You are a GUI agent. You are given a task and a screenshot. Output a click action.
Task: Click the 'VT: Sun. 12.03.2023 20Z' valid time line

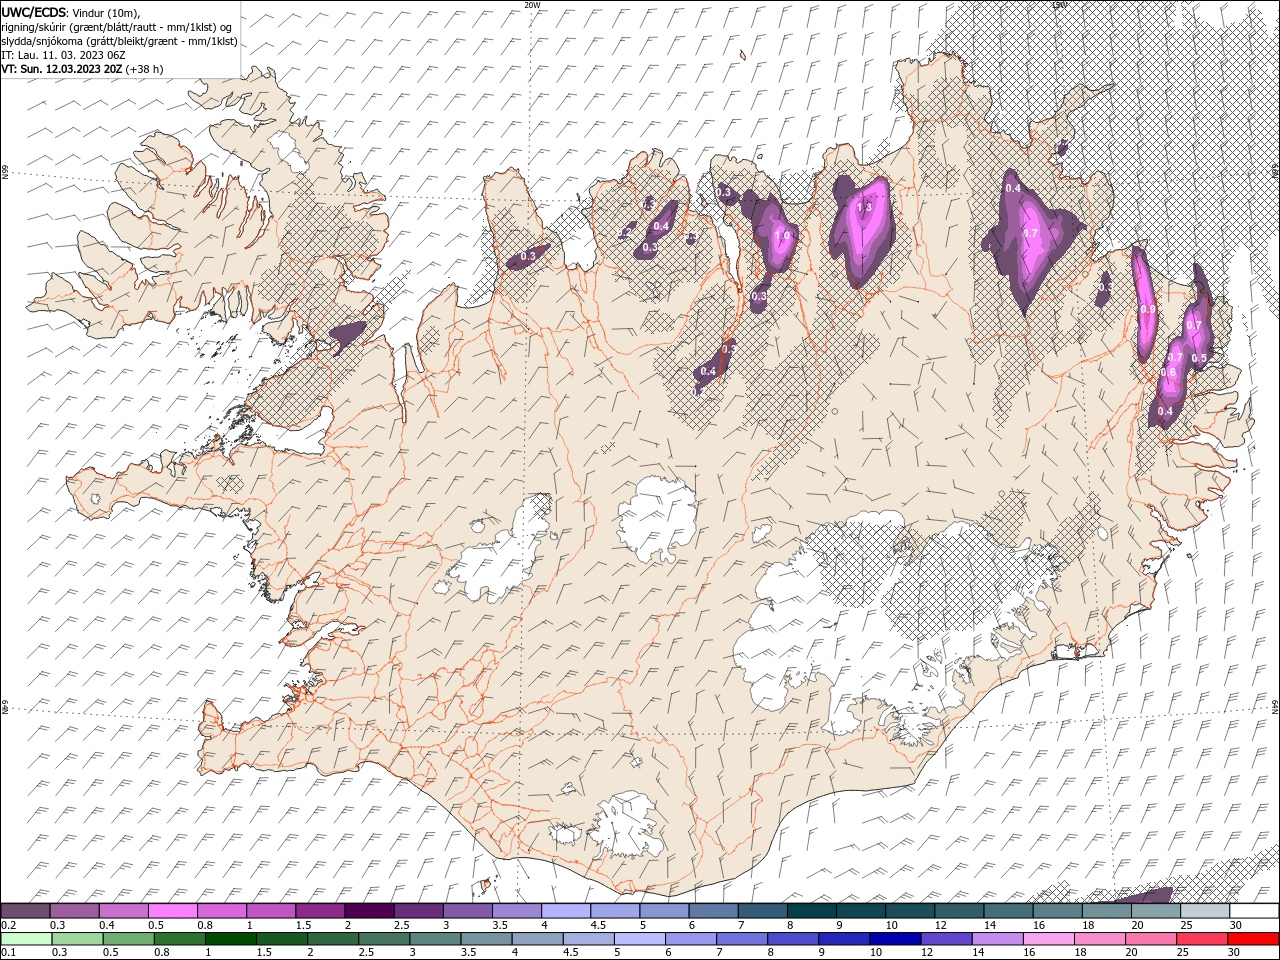point(61,69)
